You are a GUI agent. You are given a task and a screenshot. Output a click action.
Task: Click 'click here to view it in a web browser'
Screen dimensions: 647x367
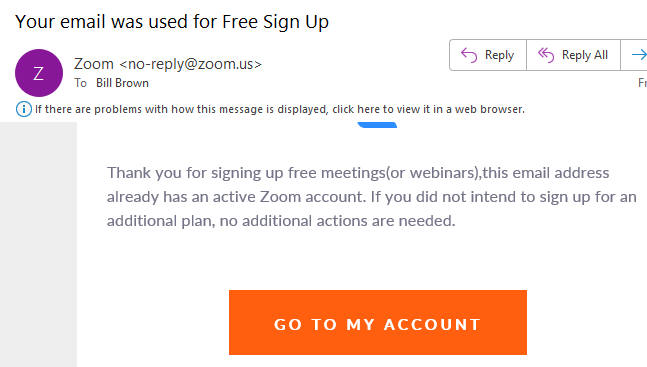428,109
